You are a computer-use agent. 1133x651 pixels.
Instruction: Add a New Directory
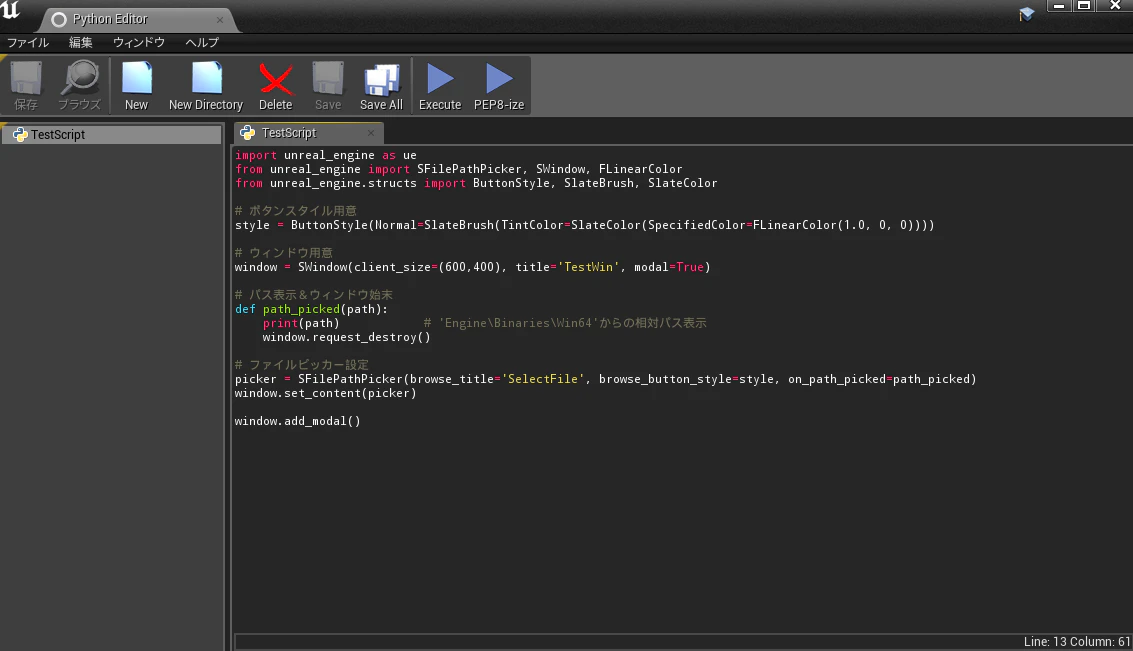(206, 85)
